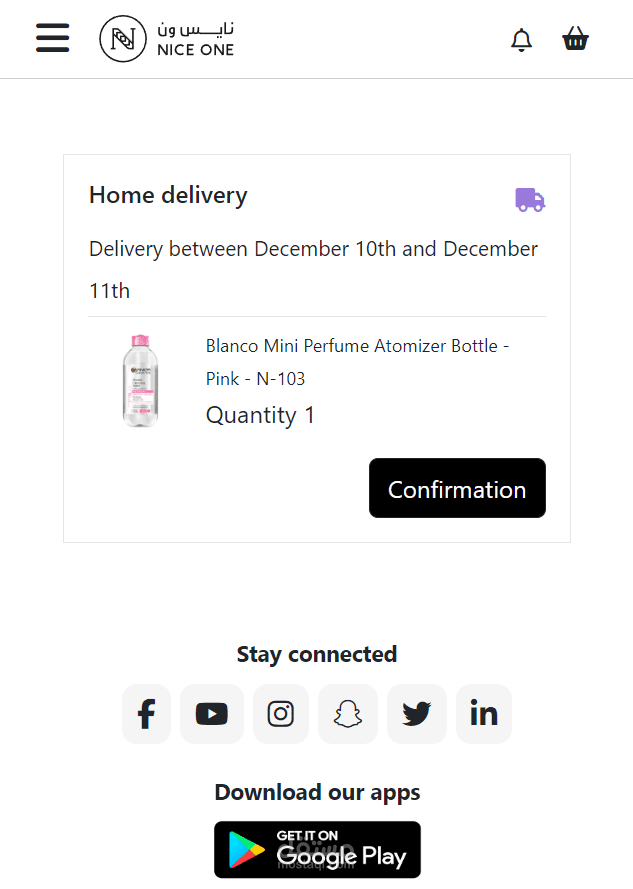Click the purple delivery truck icon
This screenshot has height=889, width=633.
tap(530, 199)
